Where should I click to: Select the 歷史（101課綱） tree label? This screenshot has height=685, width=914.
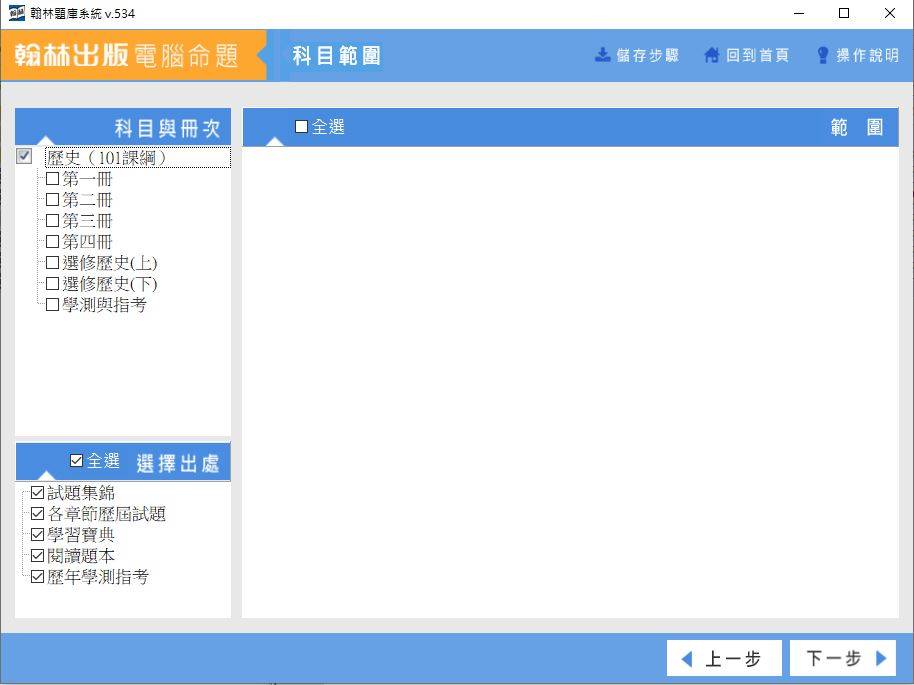138,157
